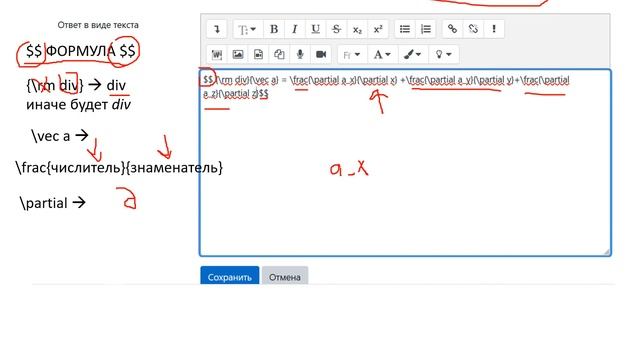Click inside the formula text editor area
The height and width of the screenshot is (360, 640).
405,162
